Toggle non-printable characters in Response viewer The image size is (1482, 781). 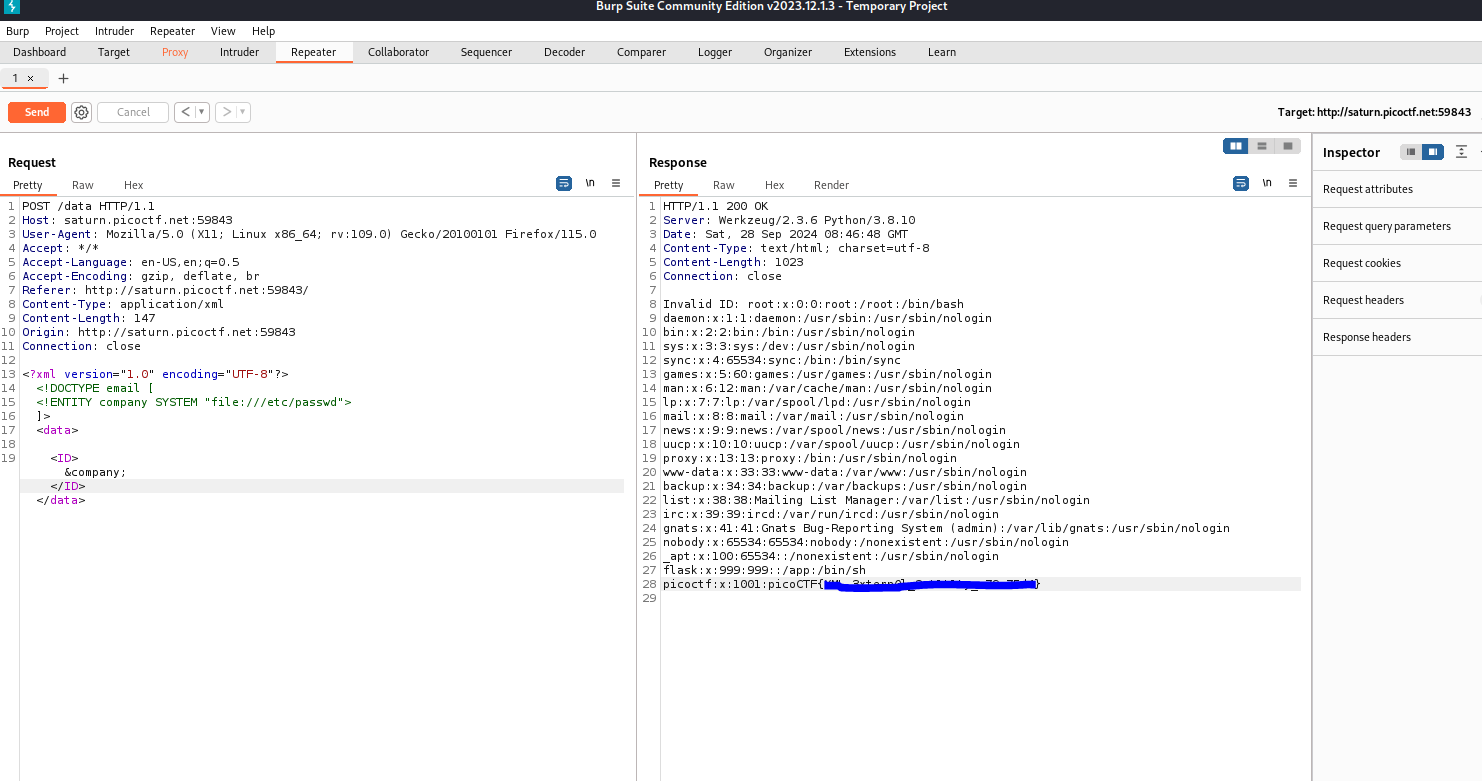1267,184
